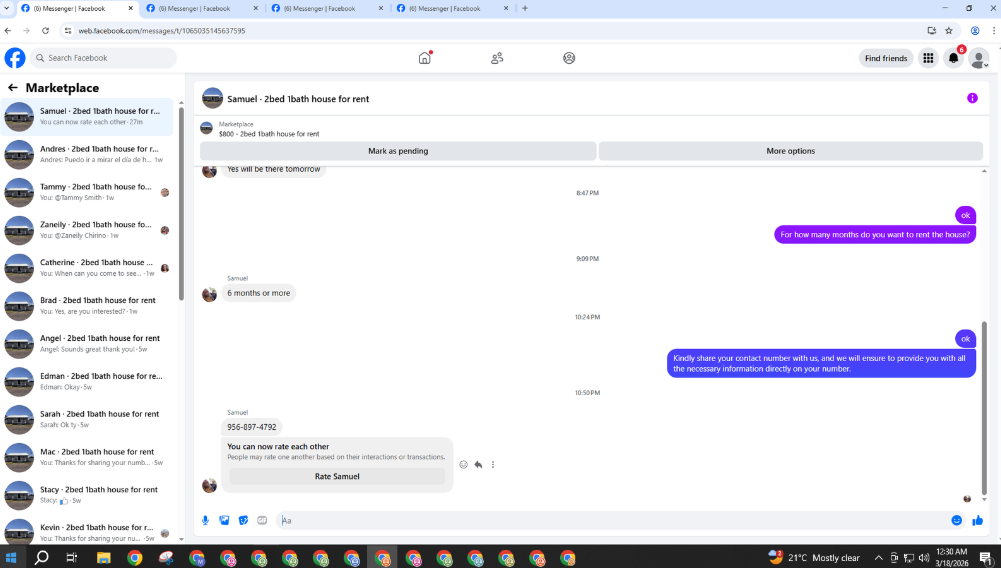Open Mac conversation in the list

(x=87, y=457)
